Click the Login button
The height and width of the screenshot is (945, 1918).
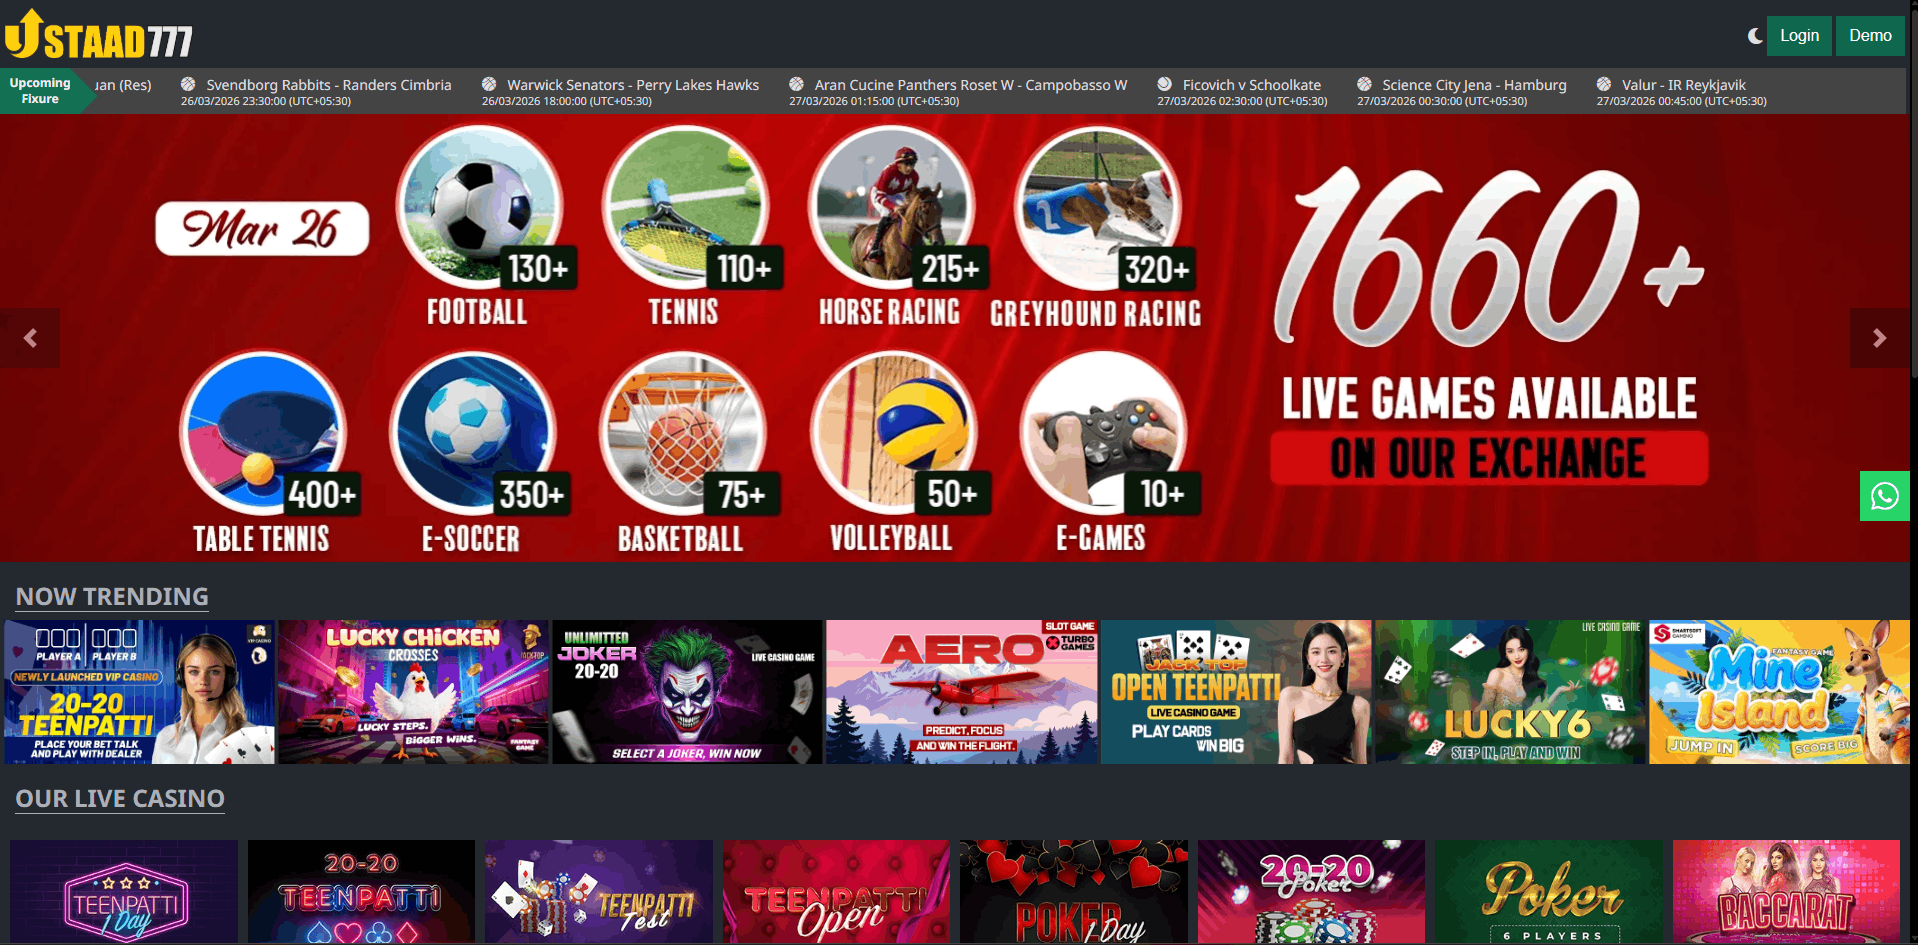click(x=1799, y=36)
